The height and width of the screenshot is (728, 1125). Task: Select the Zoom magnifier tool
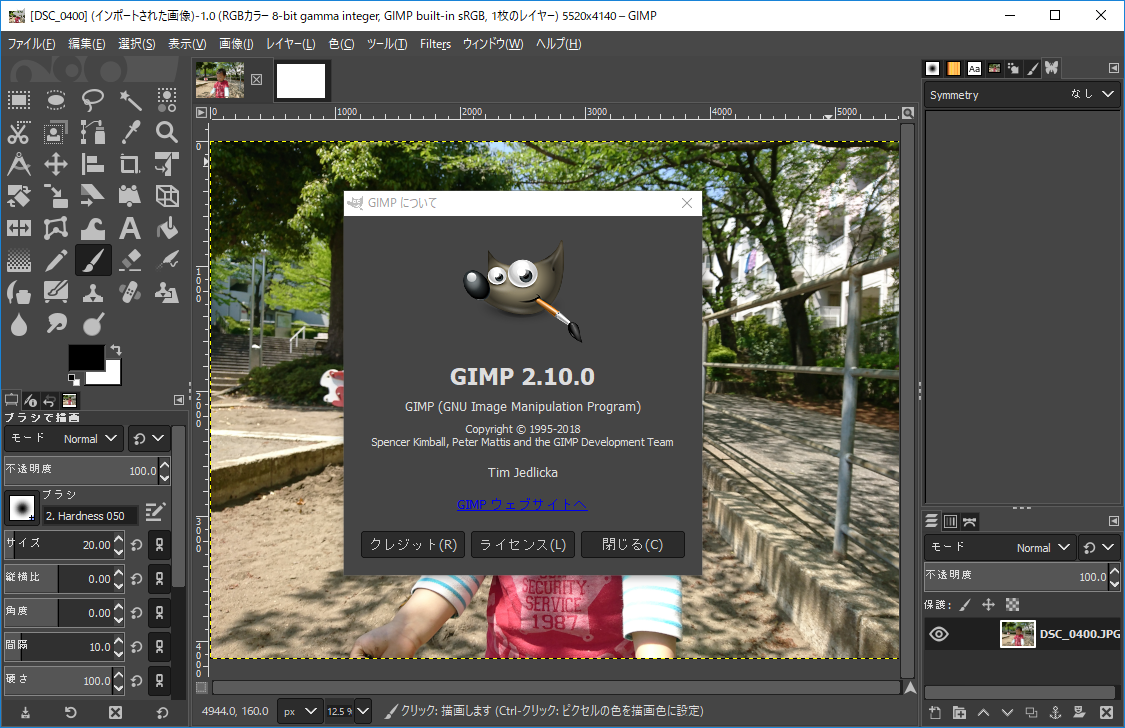(x=166, y=132)
